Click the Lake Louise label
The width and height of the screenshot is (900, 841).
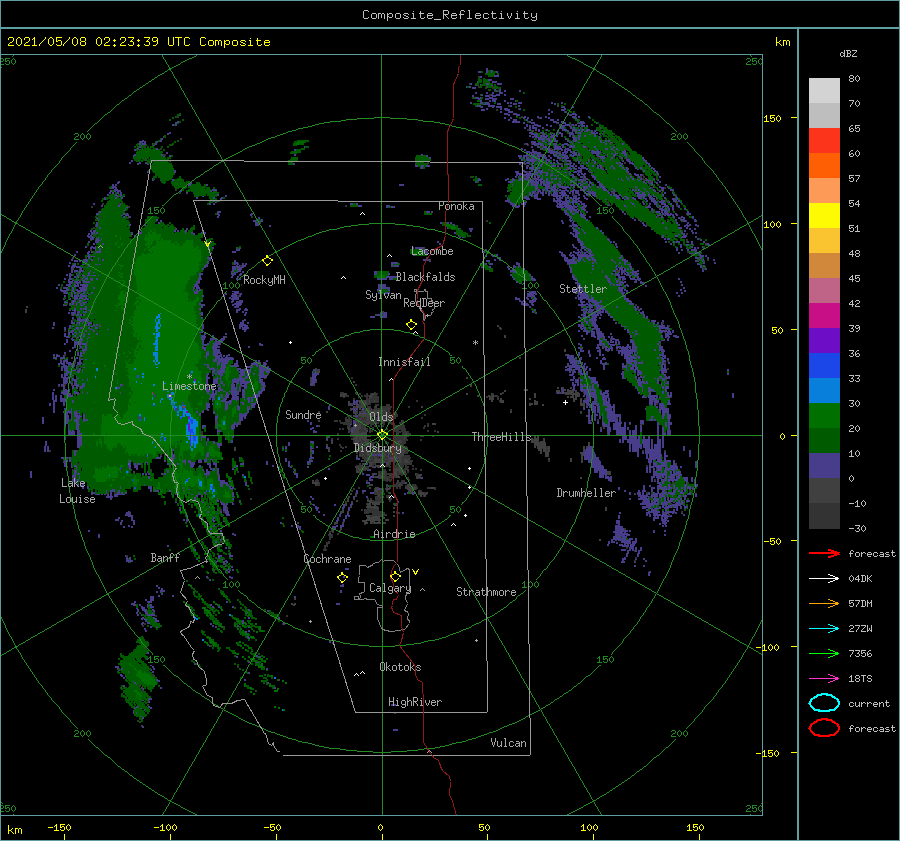coord(77,491)
